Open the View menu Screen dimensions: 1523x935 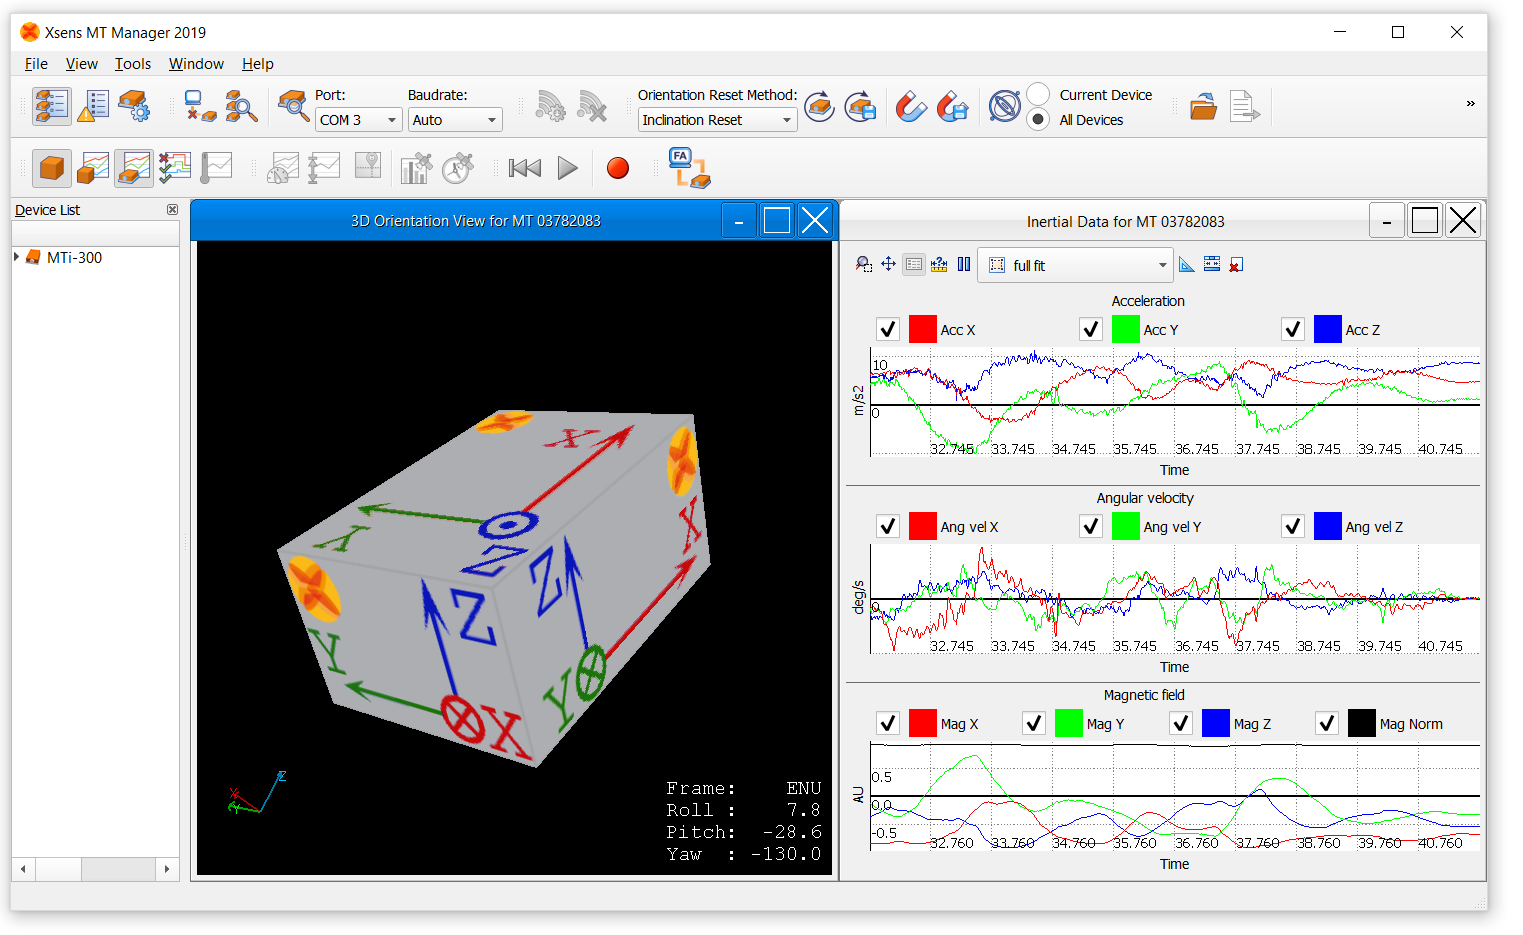(81, 63)
